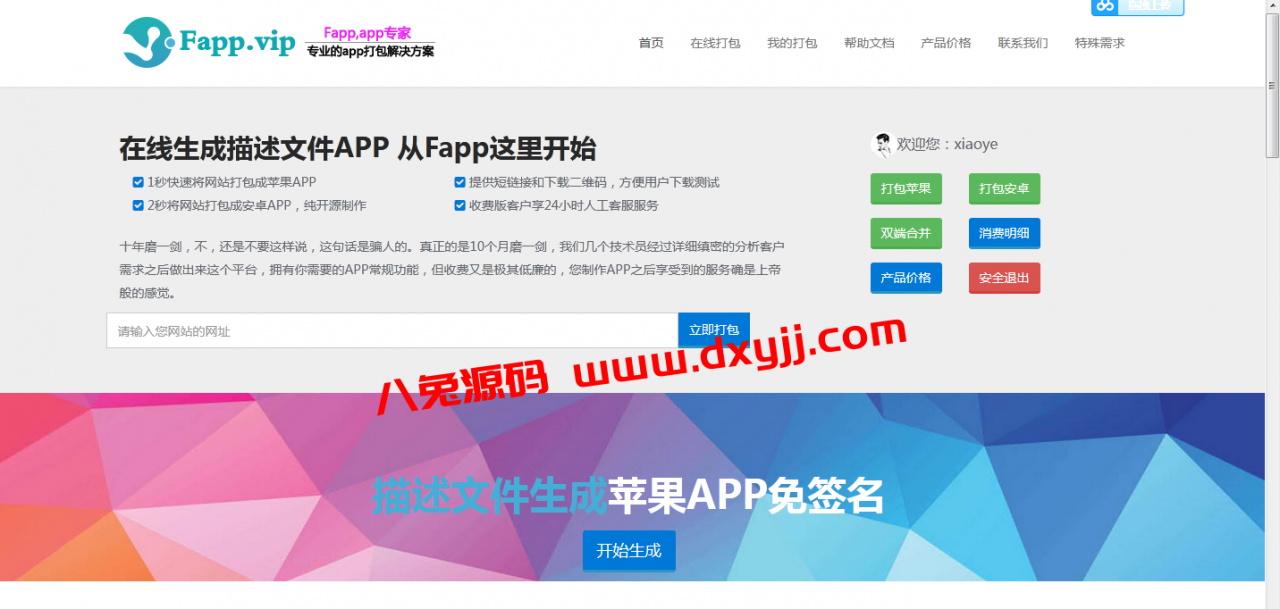Click the 立即打包 submit button
1280x609 pixels.
pyautogui.click(x=714, y=330)
